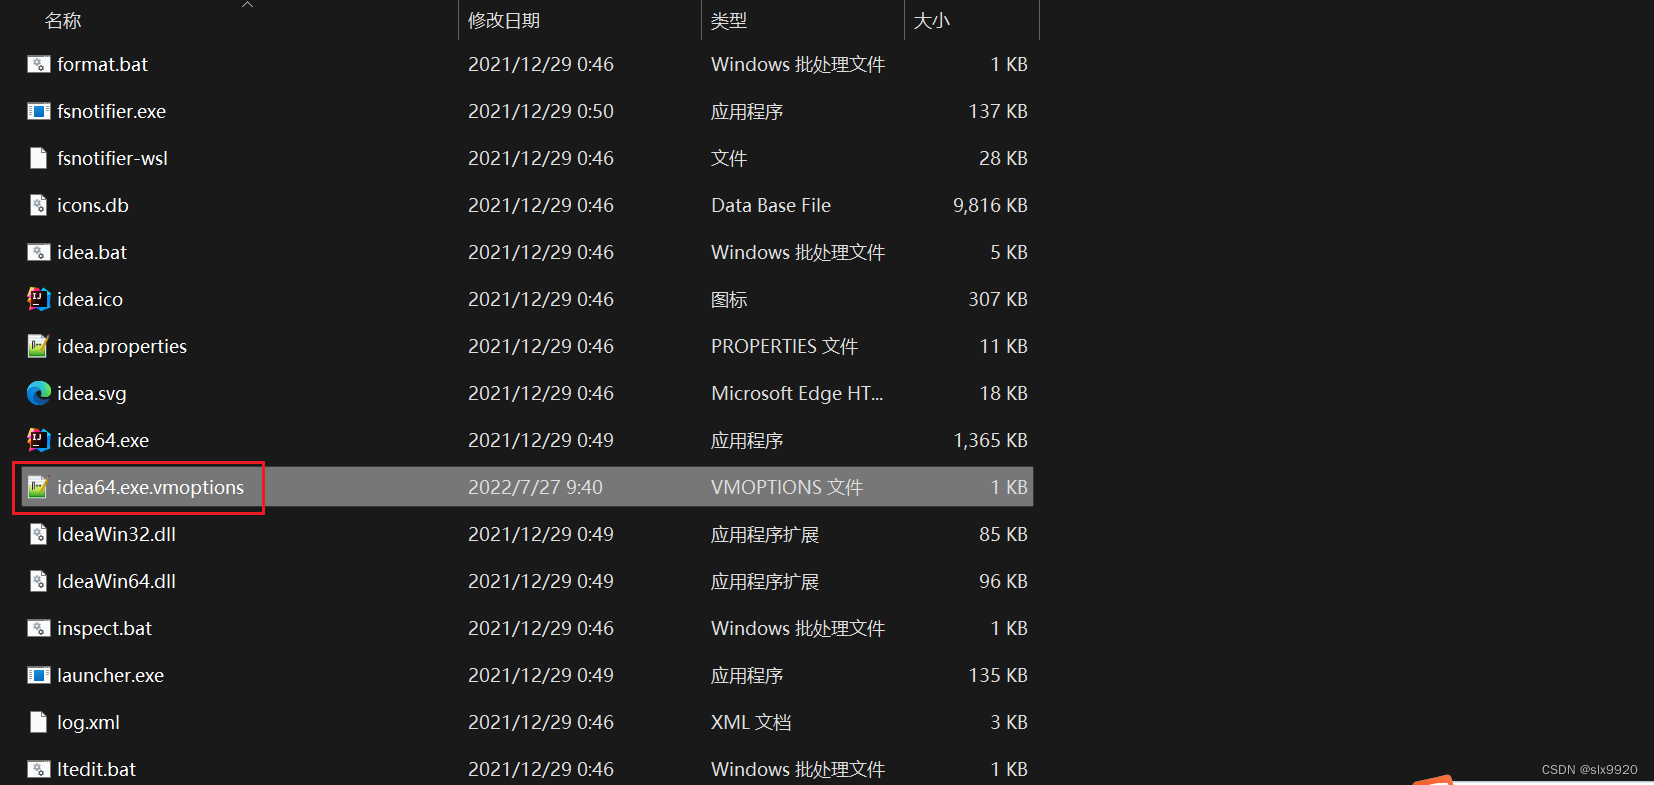Click the 2022/7/27 9:40 modified date
This screenshot has height=785, width=1654.
(535, 487)
